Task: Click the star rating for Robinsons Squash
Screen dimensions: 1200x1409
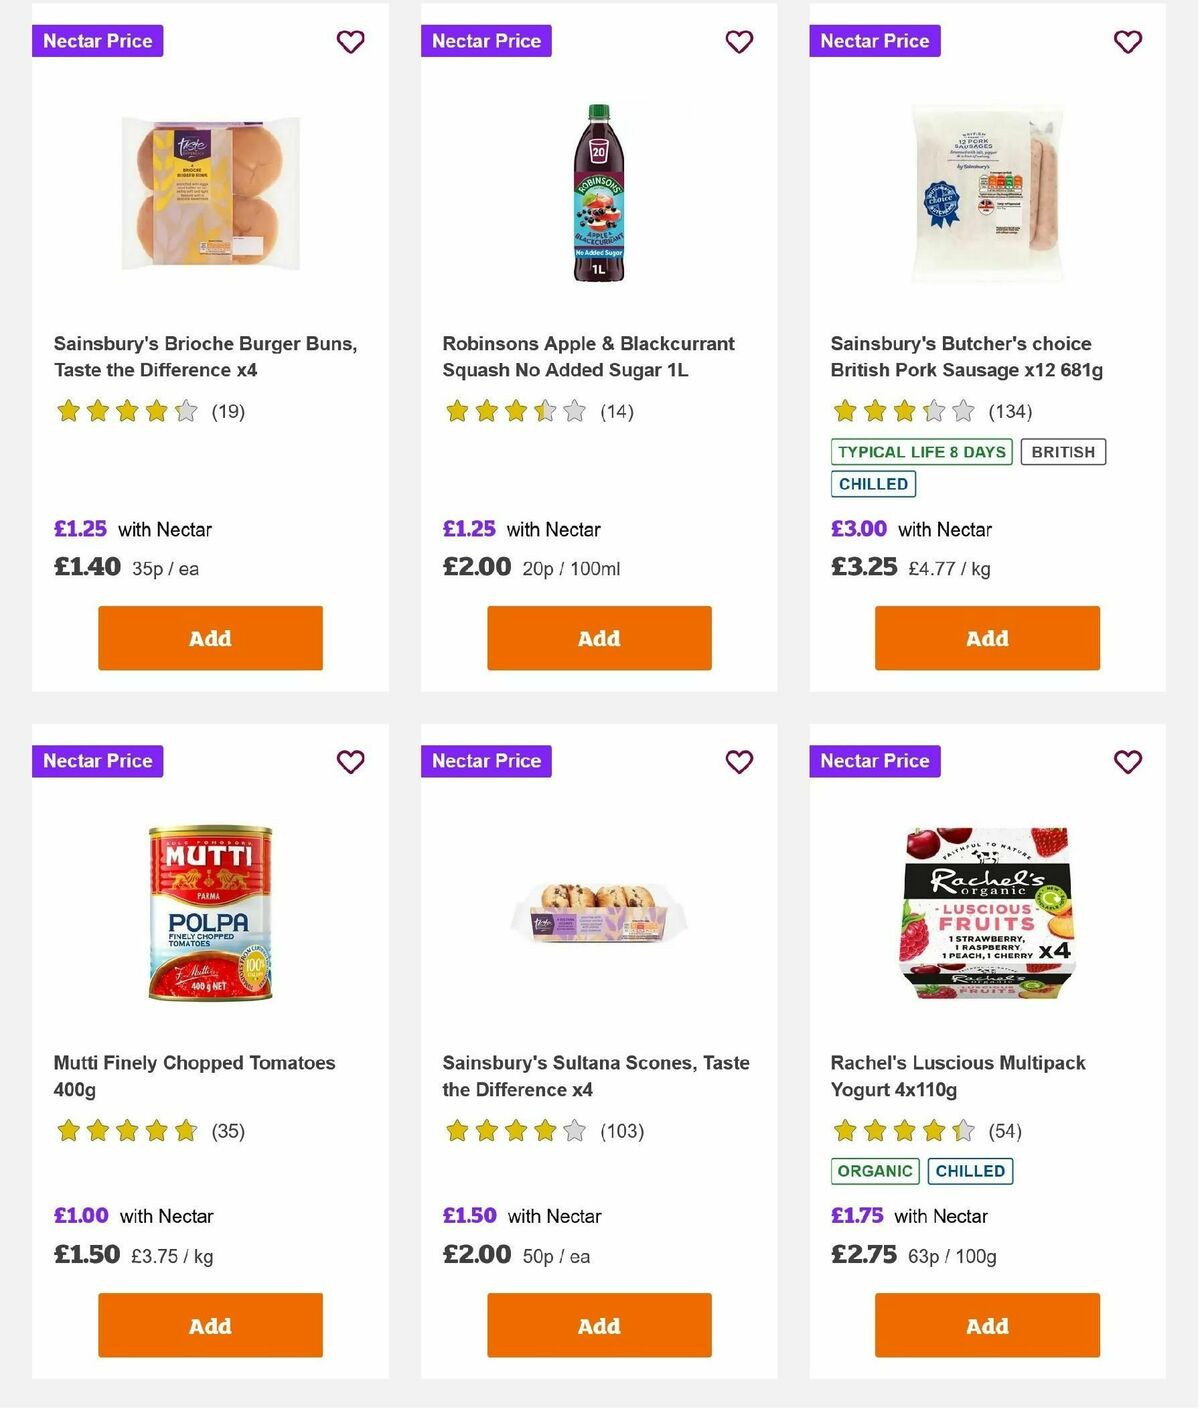Action: (513, 411)
